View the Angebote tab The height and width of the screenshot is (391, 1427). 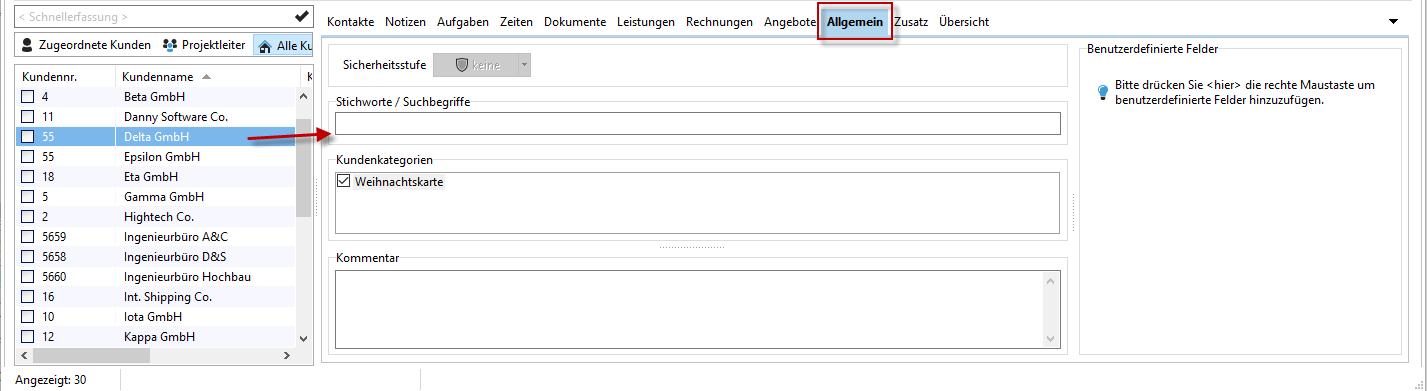point(790,22)
